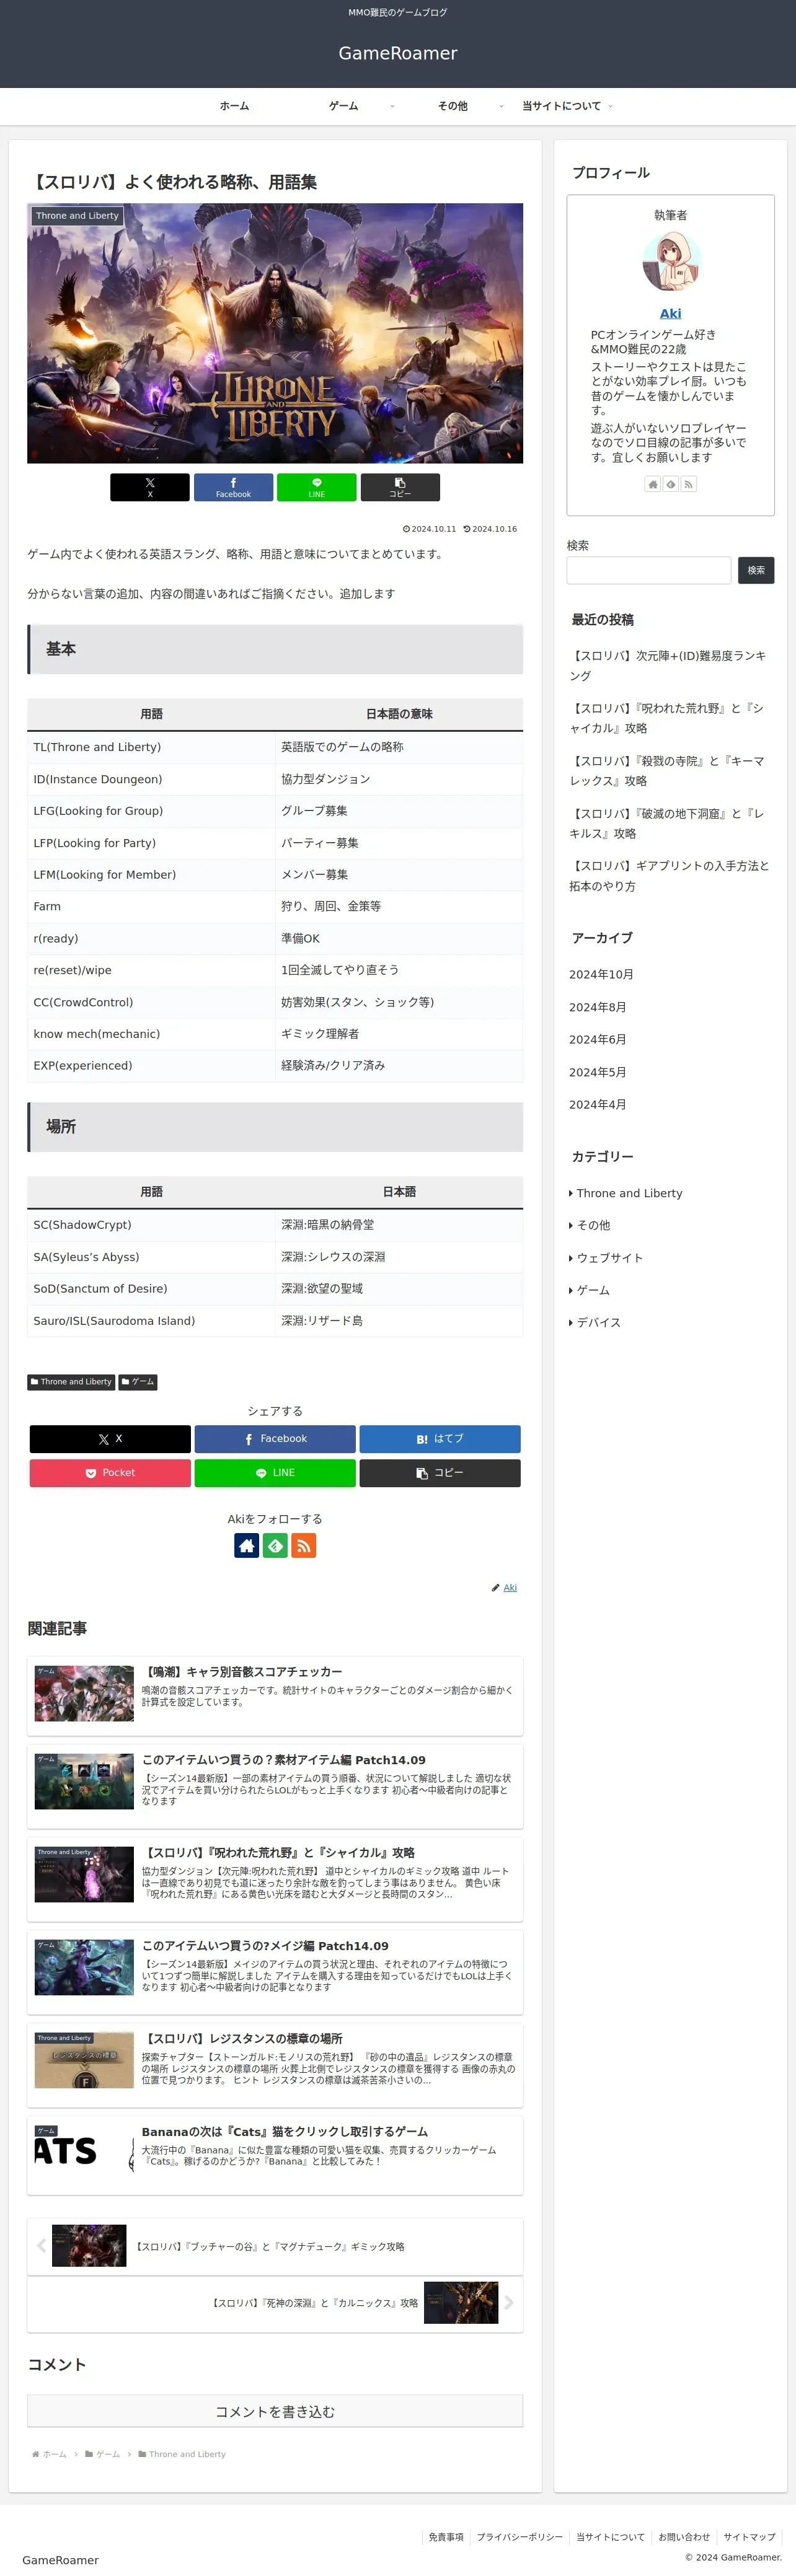Viewport: 796px width, 2576px height.
Task: Save to Pocket button
Action: [x=110, y=1473]
